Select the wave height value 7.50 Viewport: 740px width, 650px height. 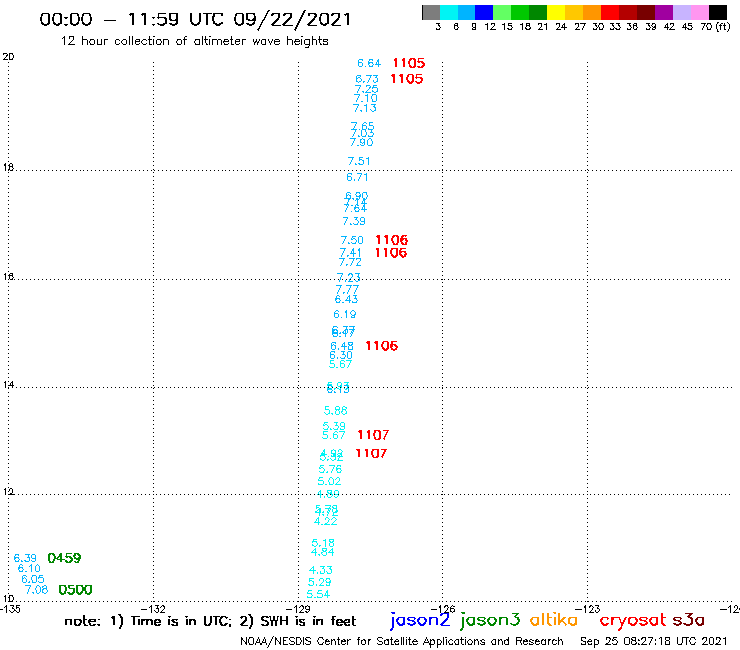click(352, 240)
